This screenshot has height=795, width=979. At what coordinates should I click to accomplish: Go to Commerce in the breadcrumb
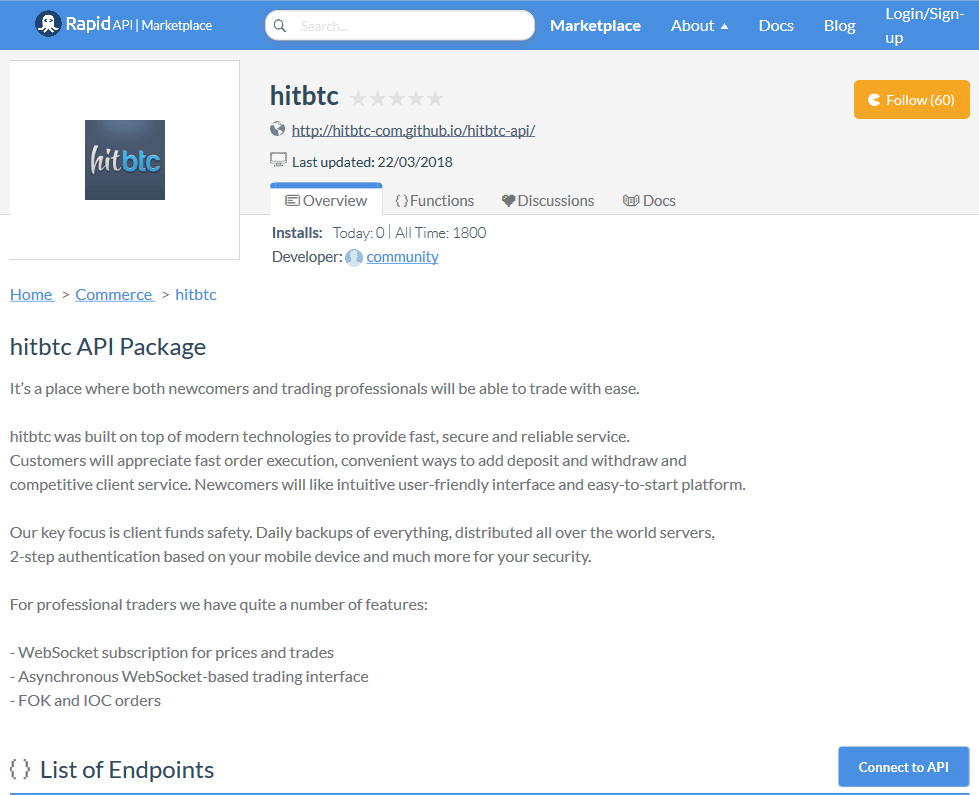tap(114, 294)
